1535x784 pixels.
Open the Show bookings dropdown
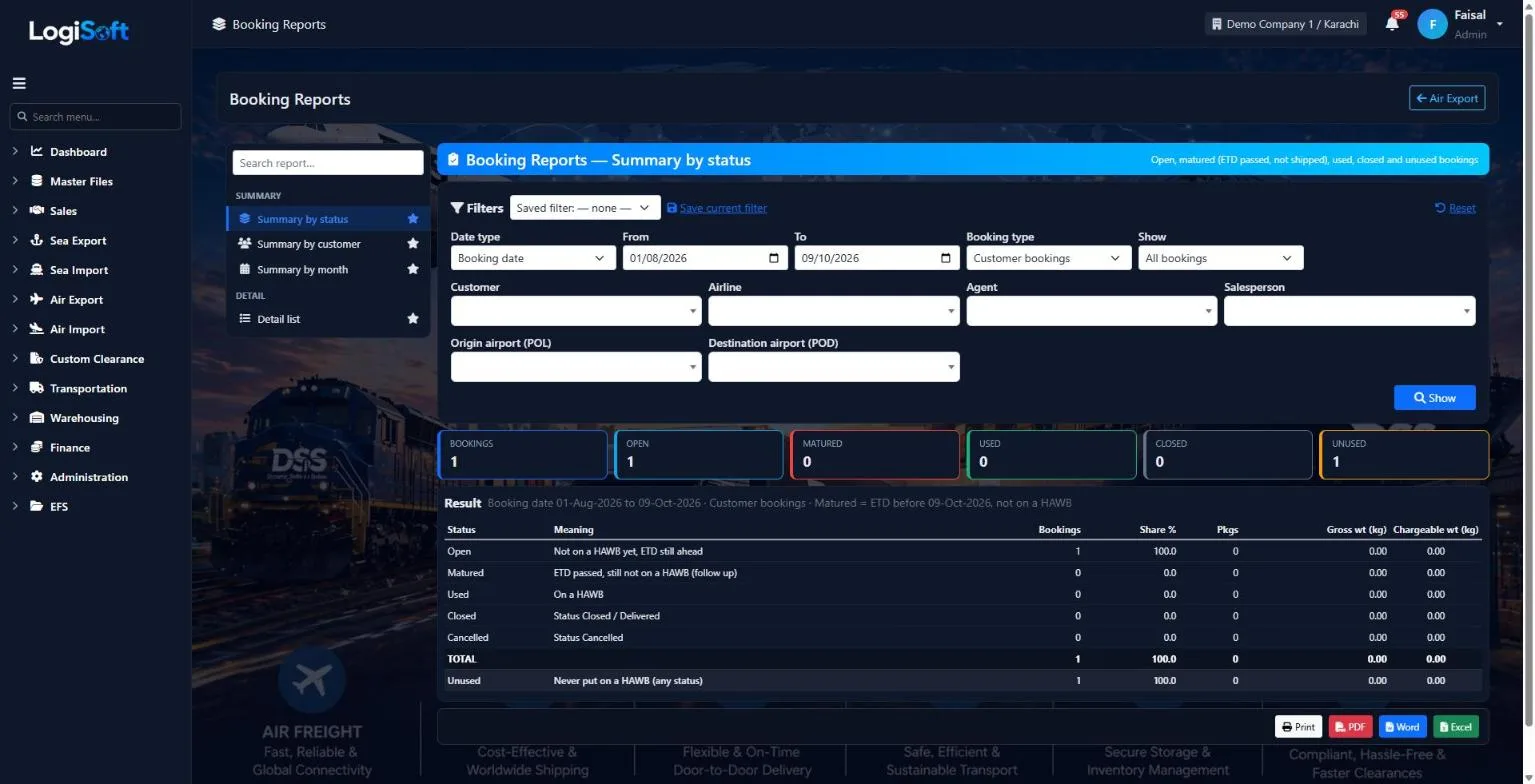click(1221, 258)
